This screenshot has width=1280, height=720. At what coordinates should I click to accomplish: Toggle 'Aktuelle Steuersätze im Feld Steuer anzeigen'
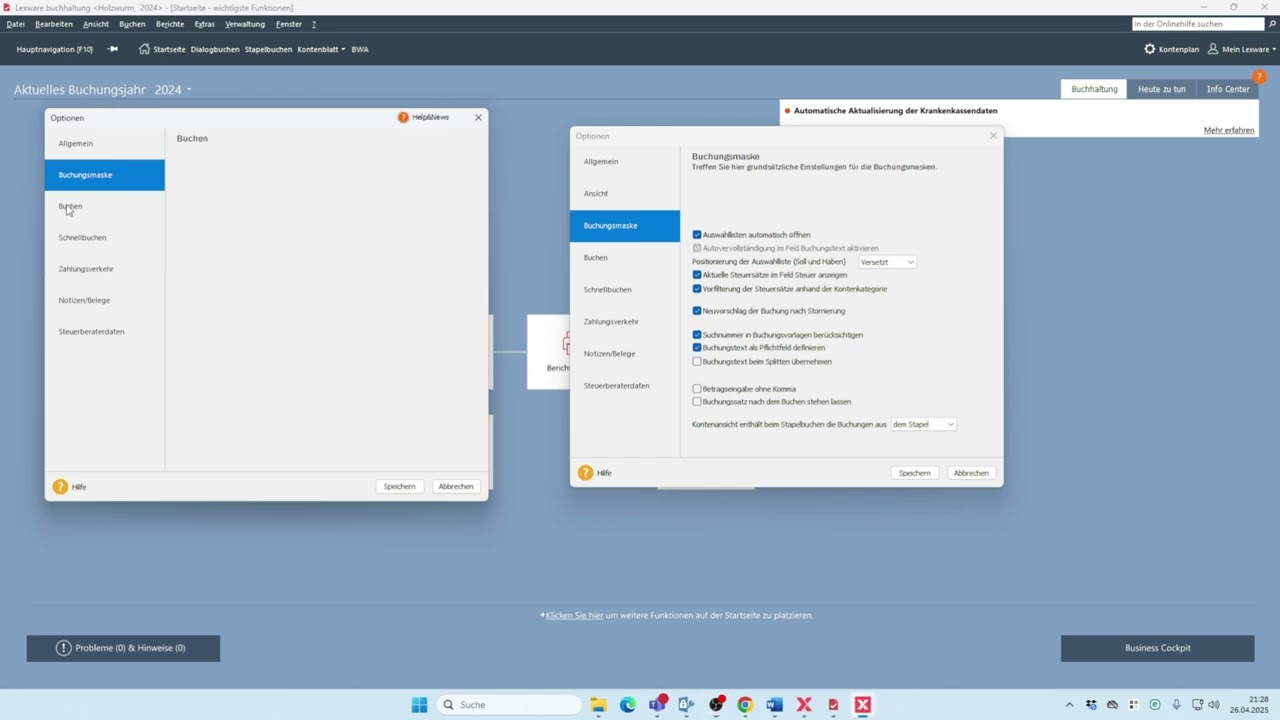(x=697, y=275)
